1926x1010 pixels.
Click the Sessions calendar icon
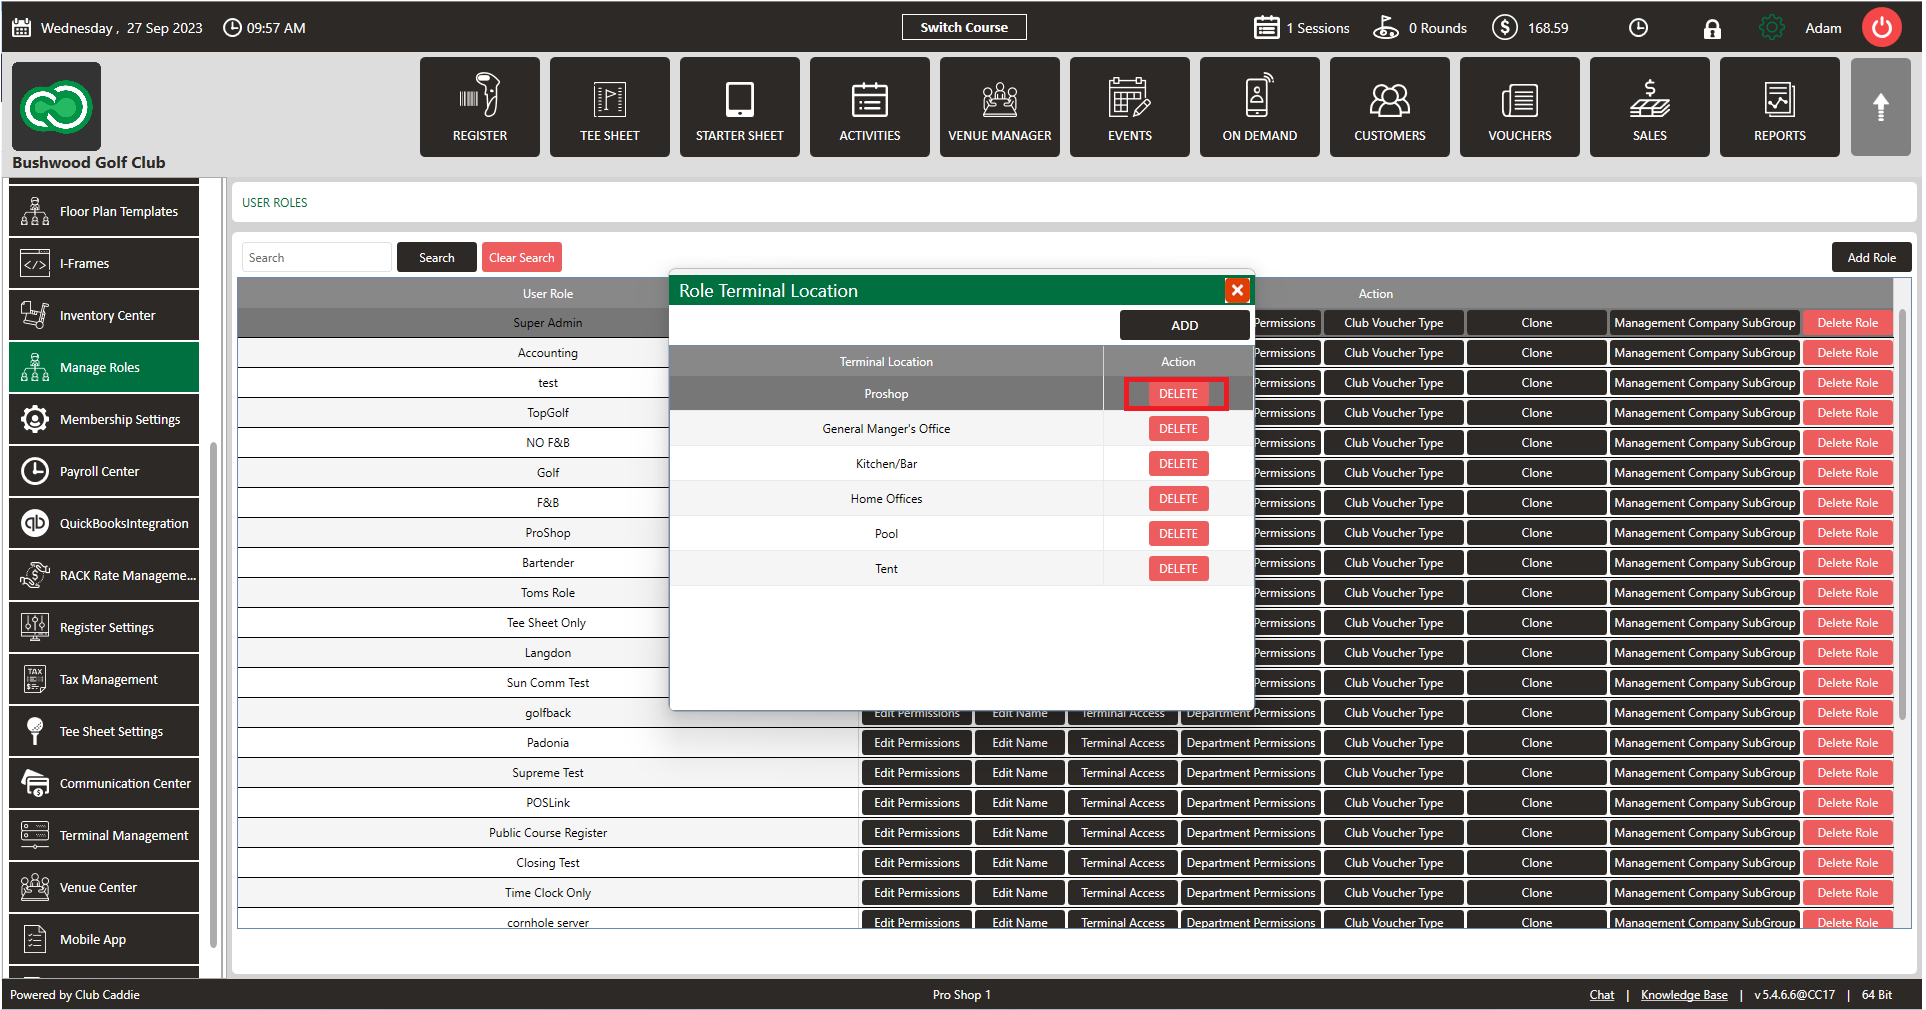click(x=1266, y=28)
